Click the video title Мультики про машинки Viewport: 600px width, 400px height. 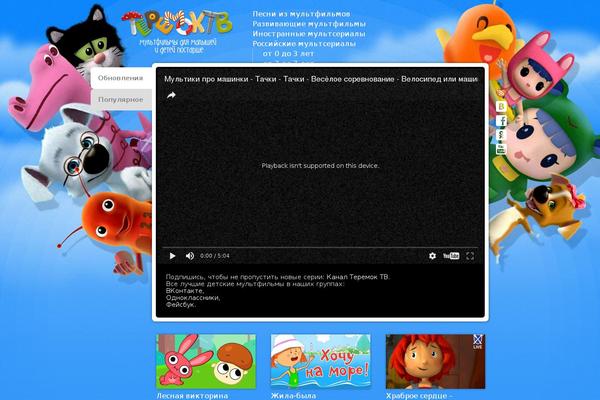[321, 79]
